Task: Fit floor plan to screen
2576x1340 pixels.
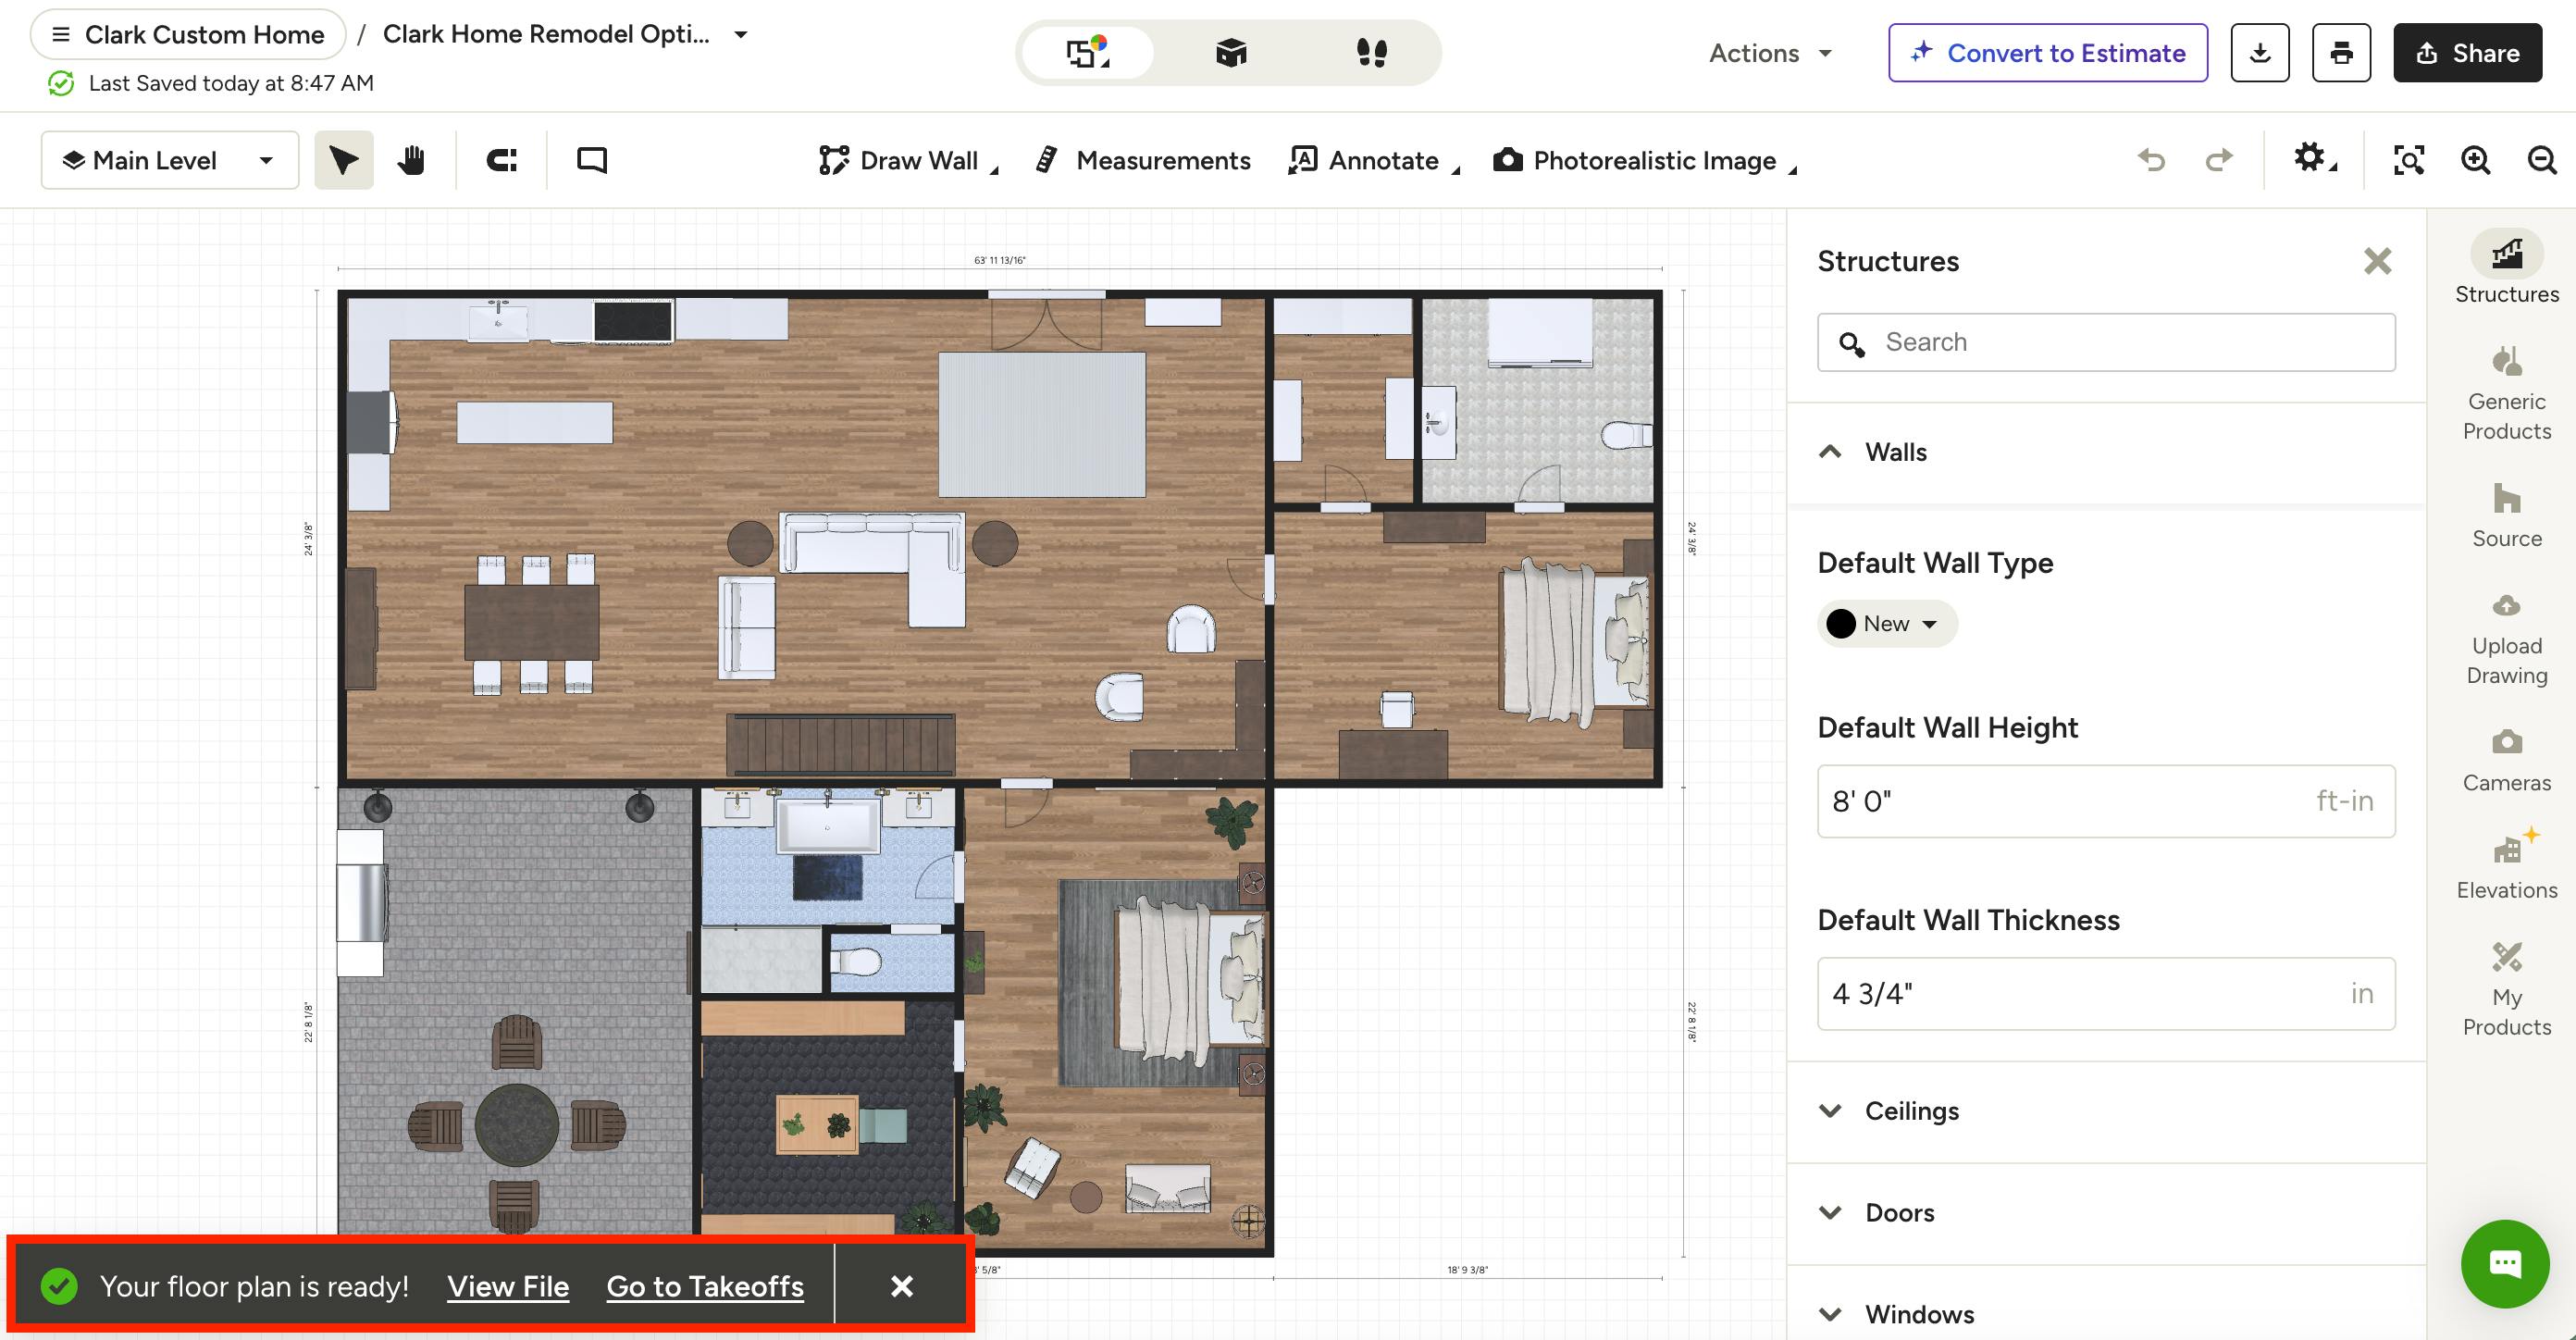Action: point(2408,160)
